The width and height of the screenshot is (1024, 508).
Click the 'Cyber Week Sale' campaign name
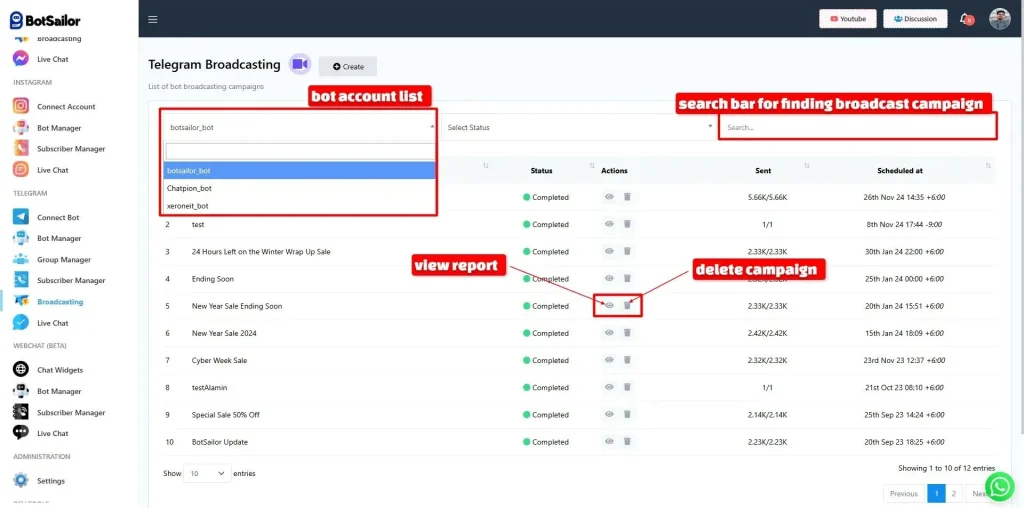[219, 360]
